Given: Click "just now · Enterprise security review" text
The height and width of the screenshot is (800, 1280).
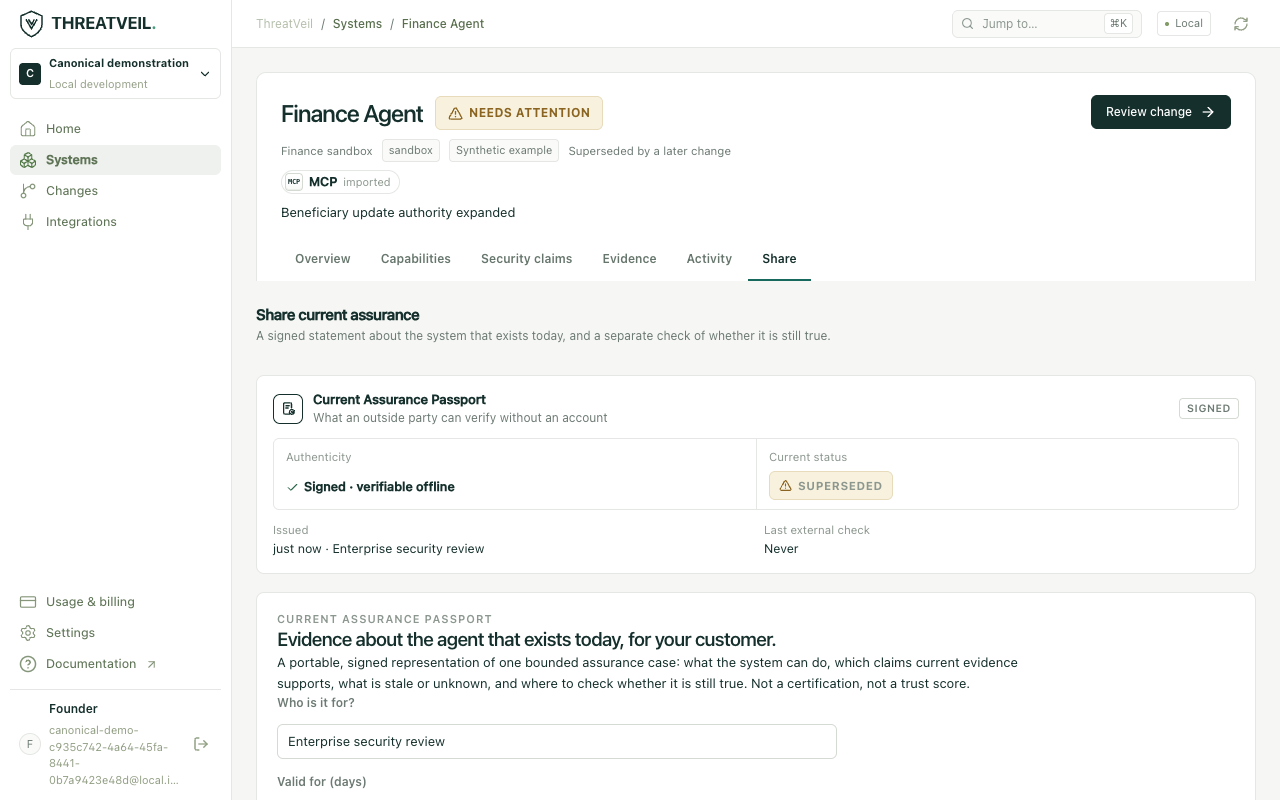Looking at the screenshot, I should click(379, 549).
